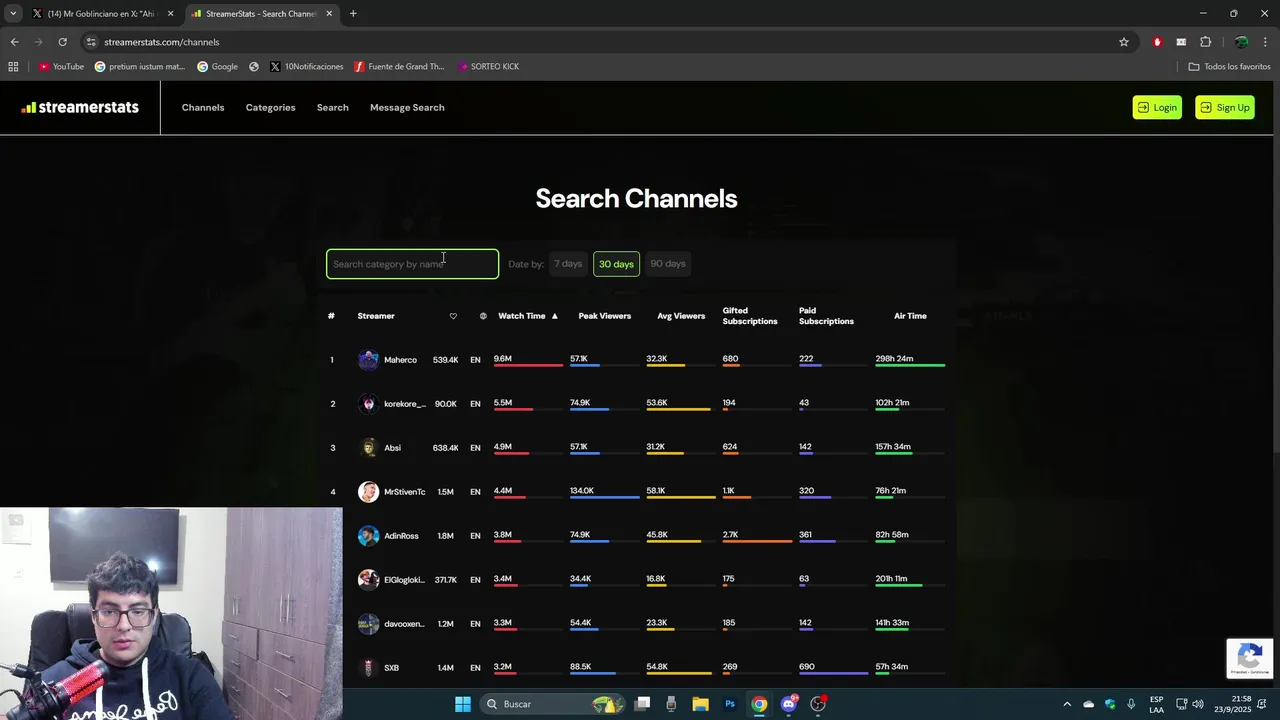Viewport: 1280px width, 720px height.
Task: Open the Chrome profile avatar
Action: tap(1241, 42)
